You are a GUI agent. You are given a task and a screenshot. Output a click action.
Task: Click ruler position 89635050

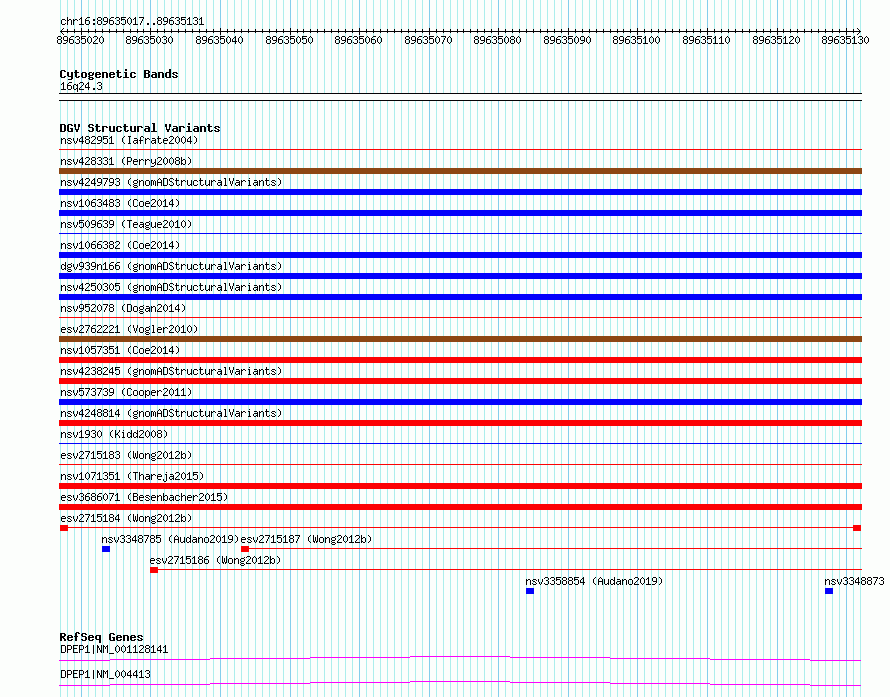click(289, 40)
